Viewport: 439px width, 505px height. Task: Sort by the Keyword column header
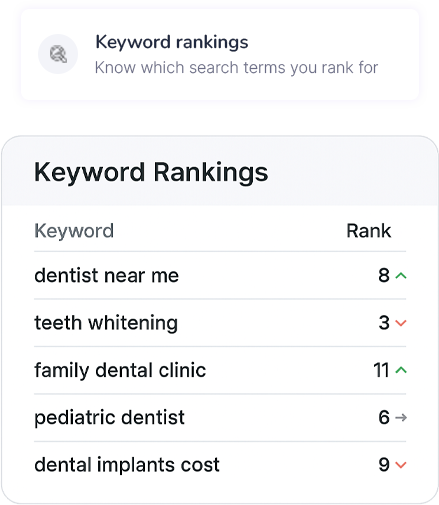coord(74,231)
